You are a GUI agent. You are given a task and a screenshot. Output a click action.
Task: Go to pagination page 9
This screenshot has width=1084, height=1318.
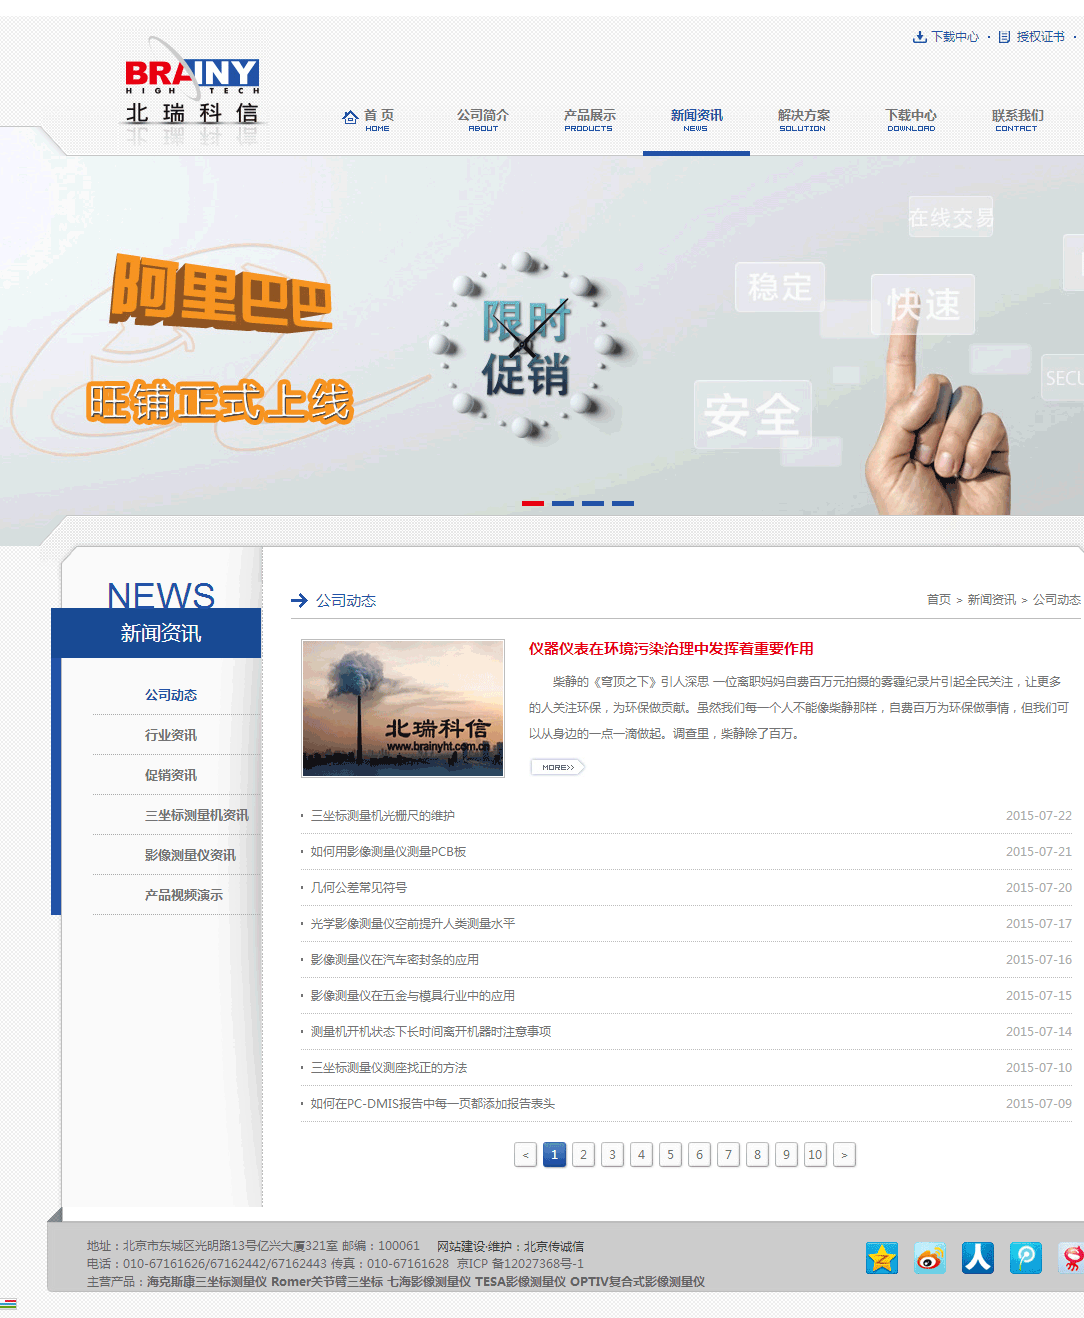pyautogui.click(x=786, y=1155)
